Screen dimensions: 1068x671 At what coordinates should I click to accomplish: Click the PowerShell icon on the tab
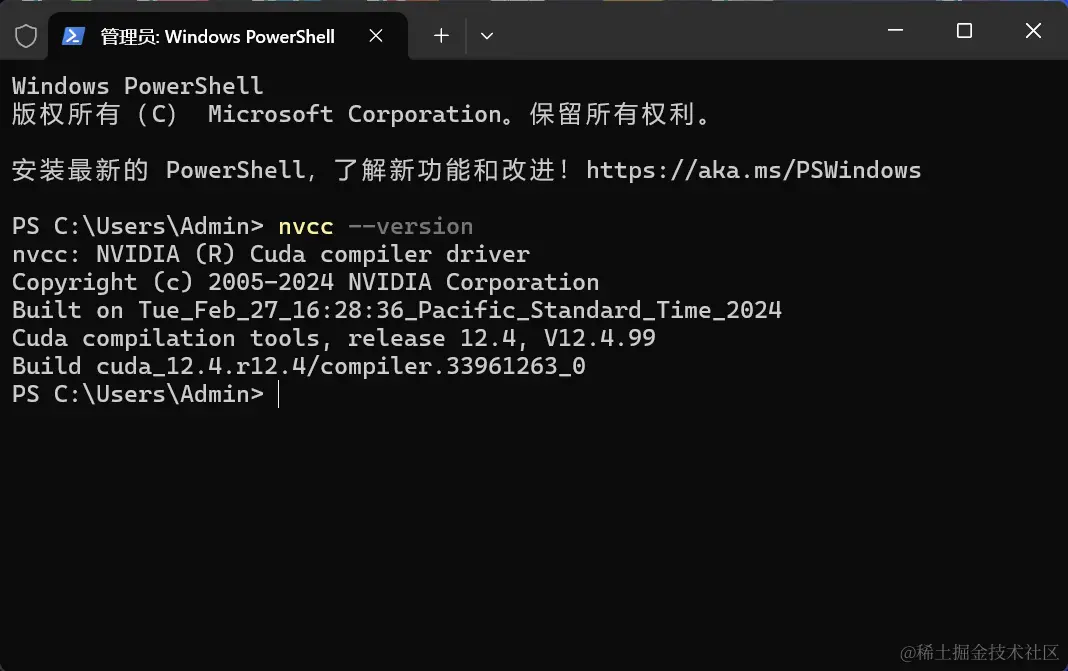click(x=73, y=36)
